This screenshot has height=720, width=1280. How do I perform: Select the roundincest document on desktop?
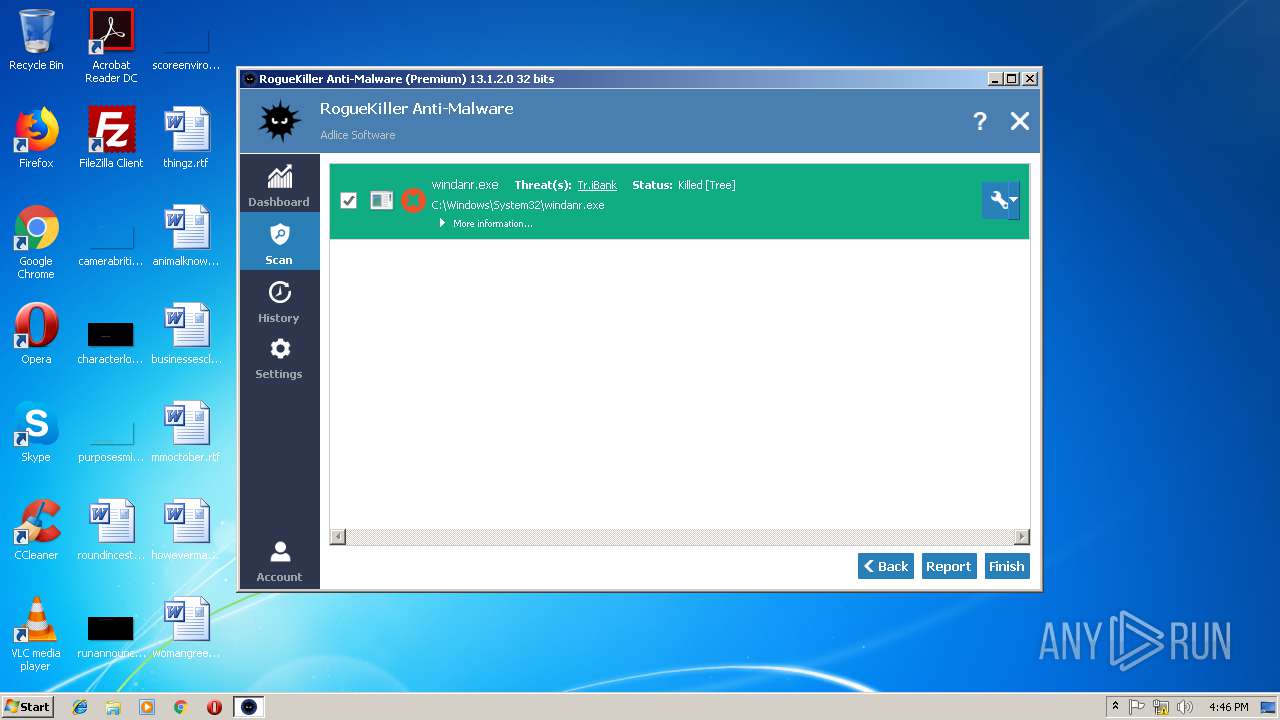click(x=111, y=530)
